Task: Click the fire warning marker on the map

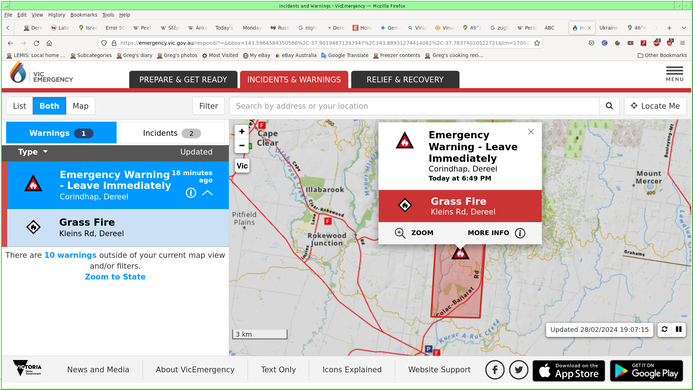Action: 460,253
